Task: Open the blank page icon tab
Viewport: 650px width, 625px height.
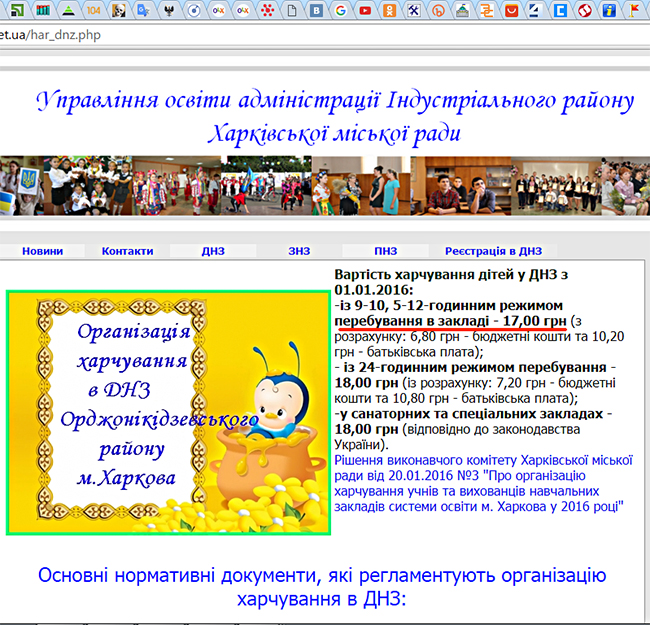Action: (x=292, y=10)
